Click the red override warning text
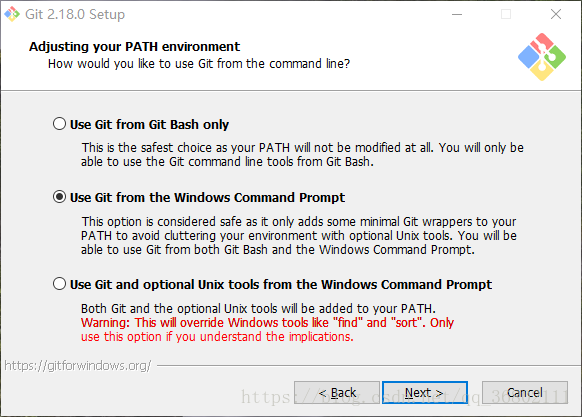Screen dimensions: 582x417 (267, 330)
